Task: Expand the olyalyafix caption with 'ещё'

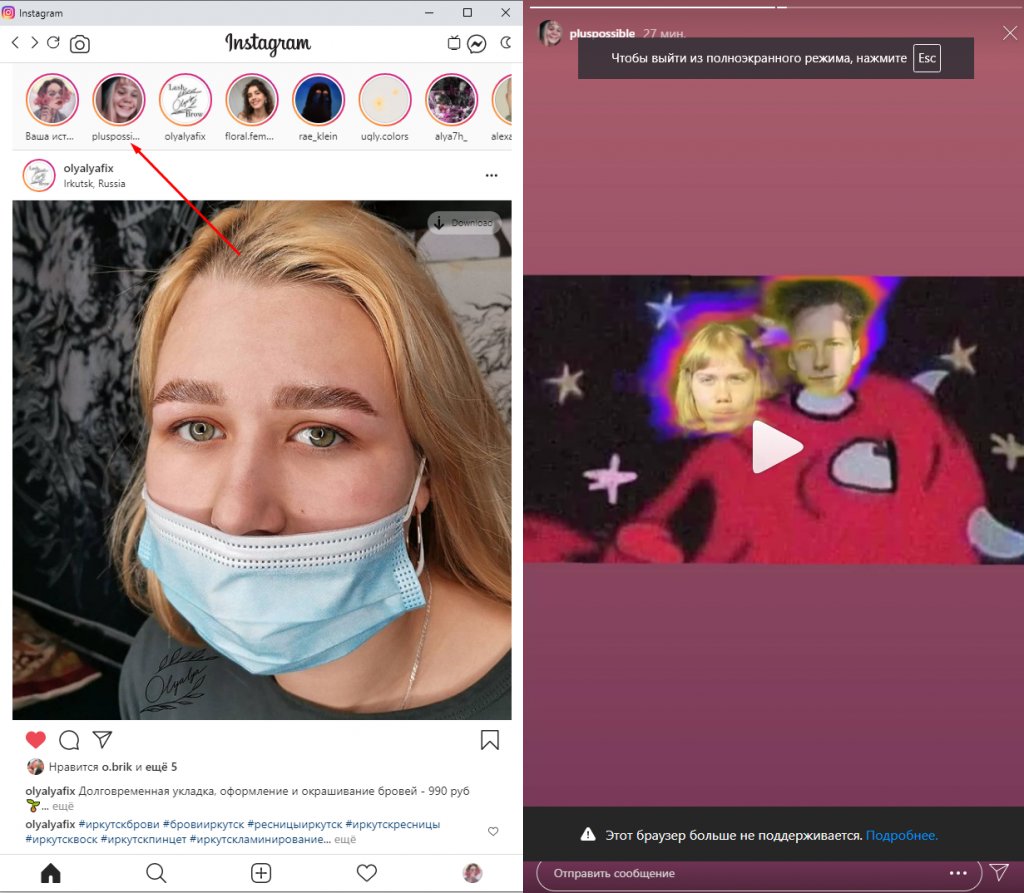Action: point(62,805)
